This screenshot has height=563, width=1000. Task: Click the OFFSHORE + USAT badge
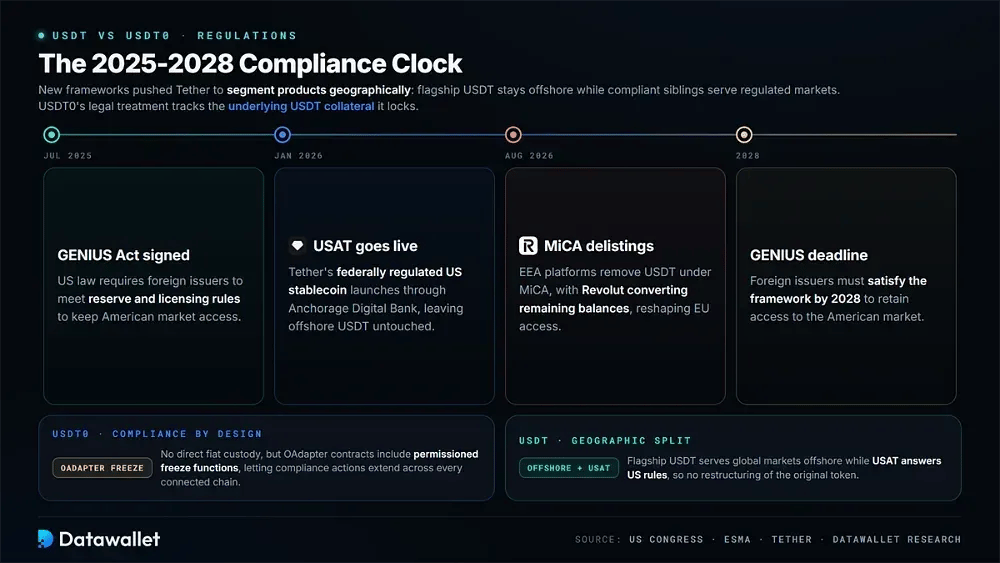point(568,468)
